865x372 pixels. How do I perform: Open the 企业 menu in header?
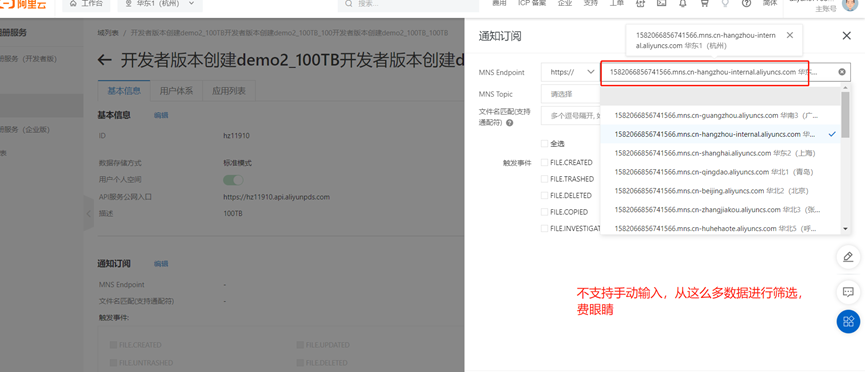[565, 3]
